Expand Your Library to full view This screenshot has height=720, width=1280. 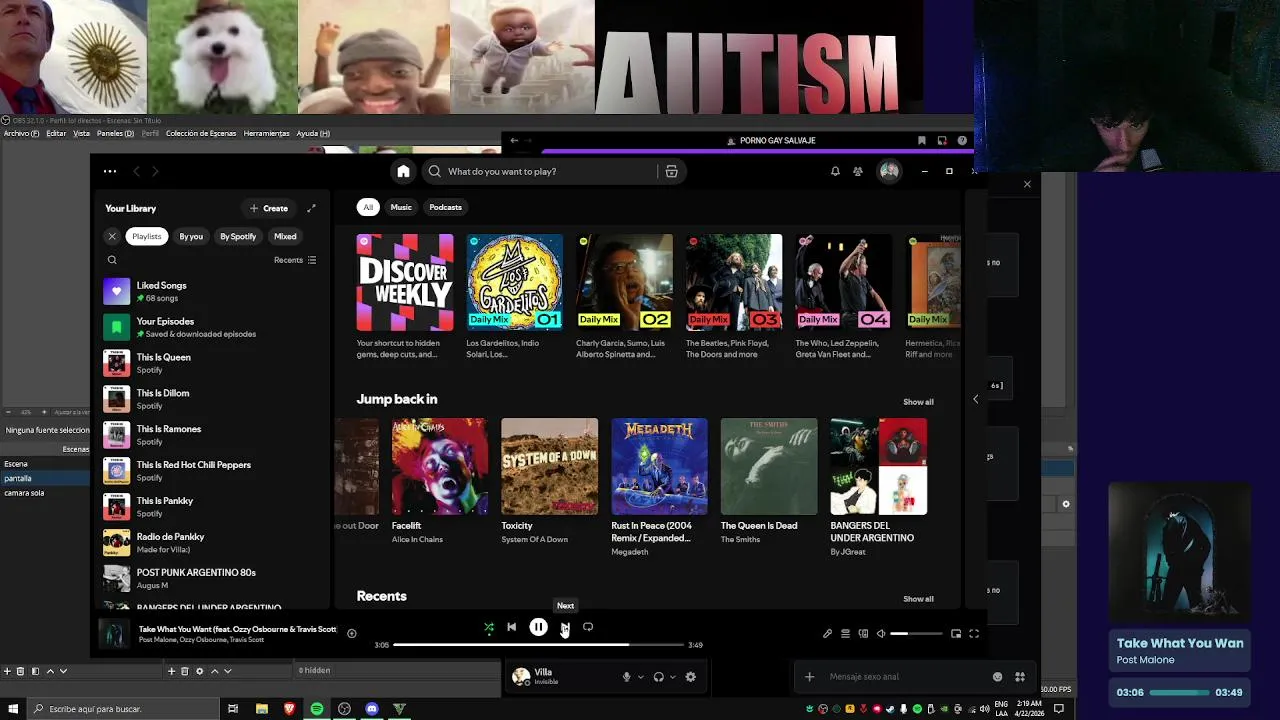coord(311,208)
